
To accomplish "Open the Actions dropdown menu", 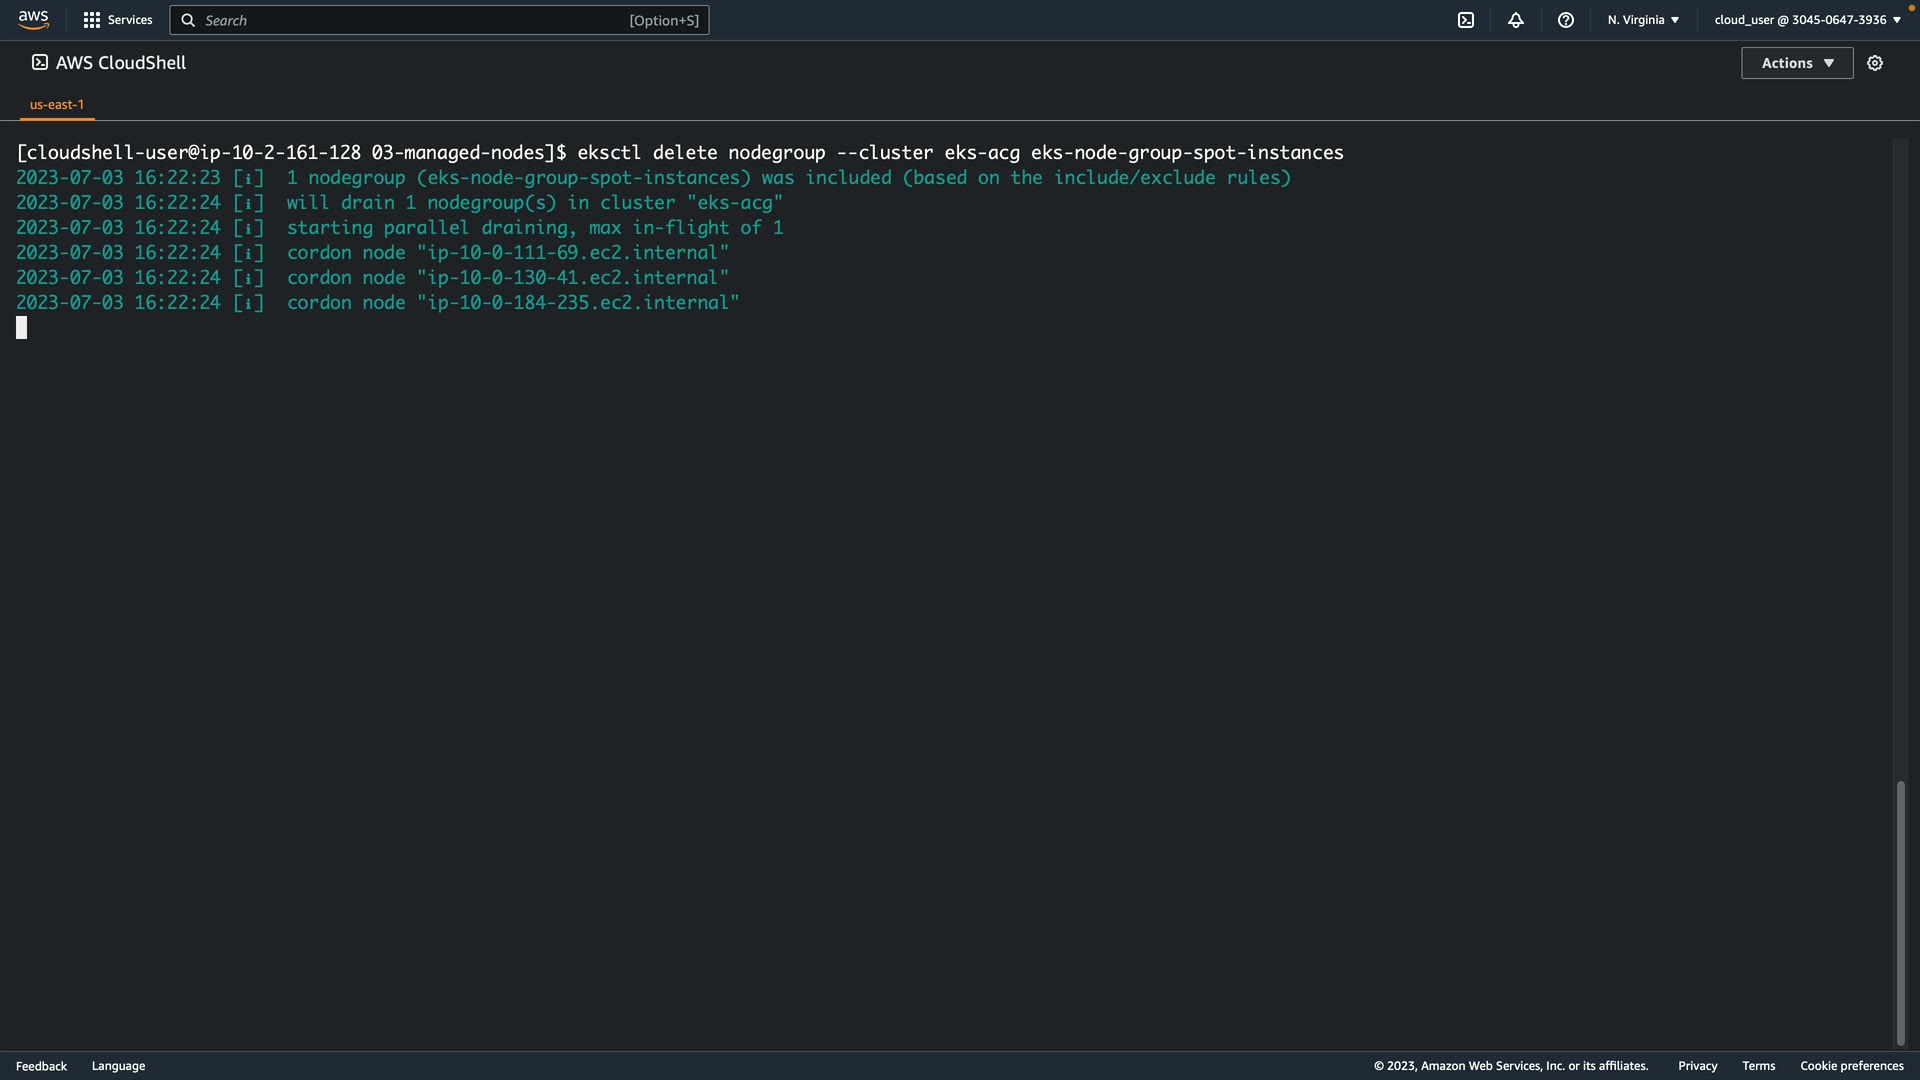I will (x=1797, y=63).
